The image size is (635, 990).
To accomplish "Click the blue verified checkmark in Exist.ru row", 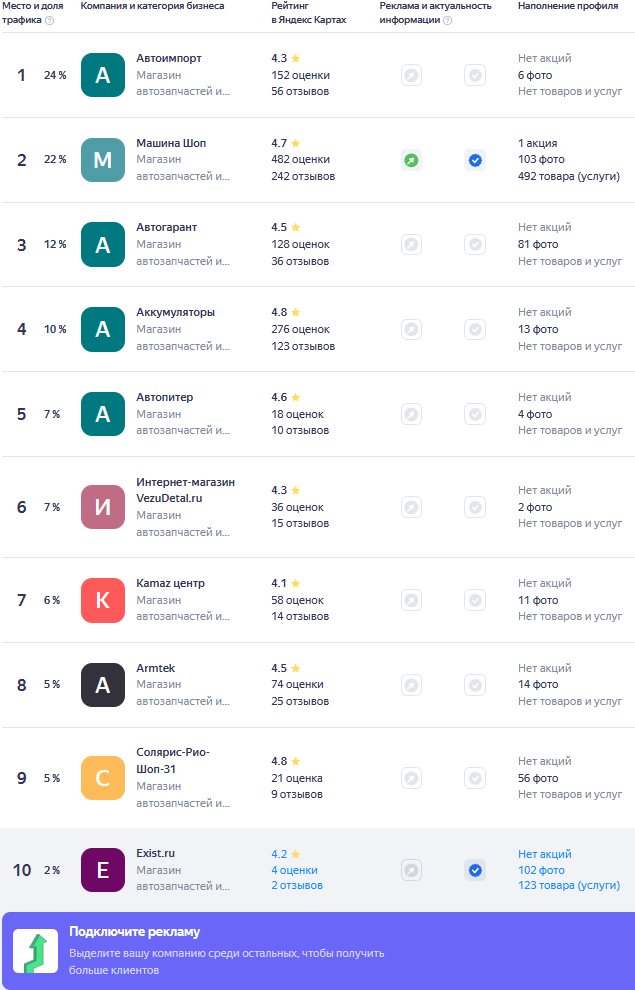I will click(475, 871).
